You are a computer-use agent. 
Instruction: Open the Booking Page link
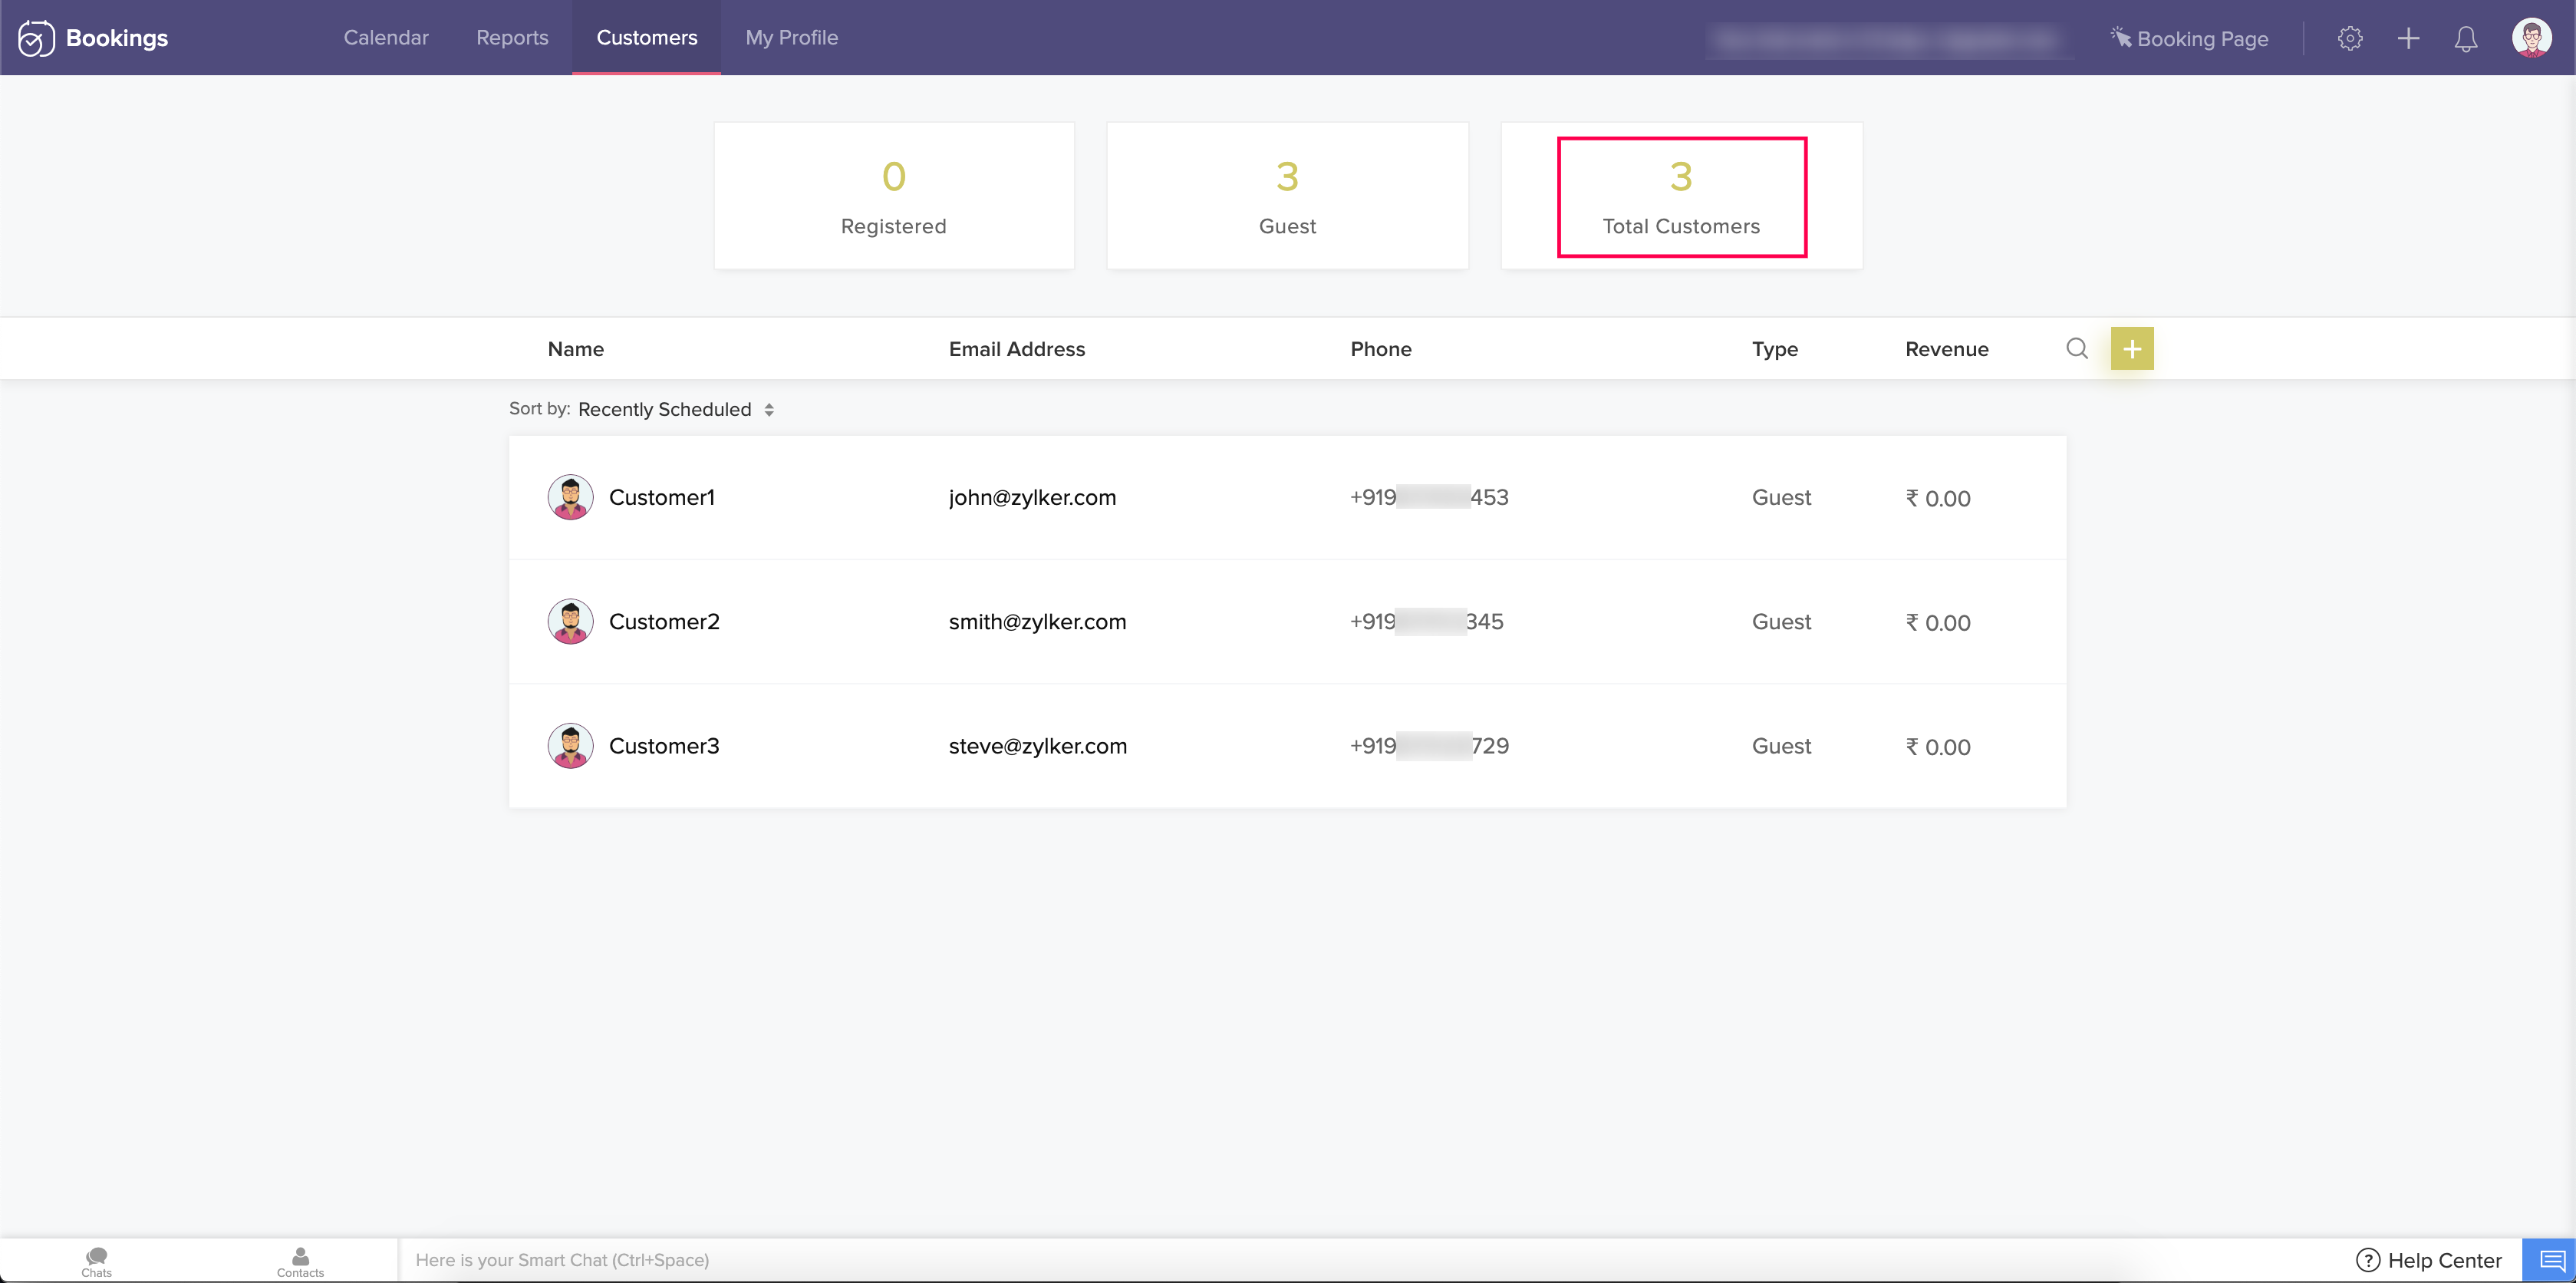point(2189,39)
